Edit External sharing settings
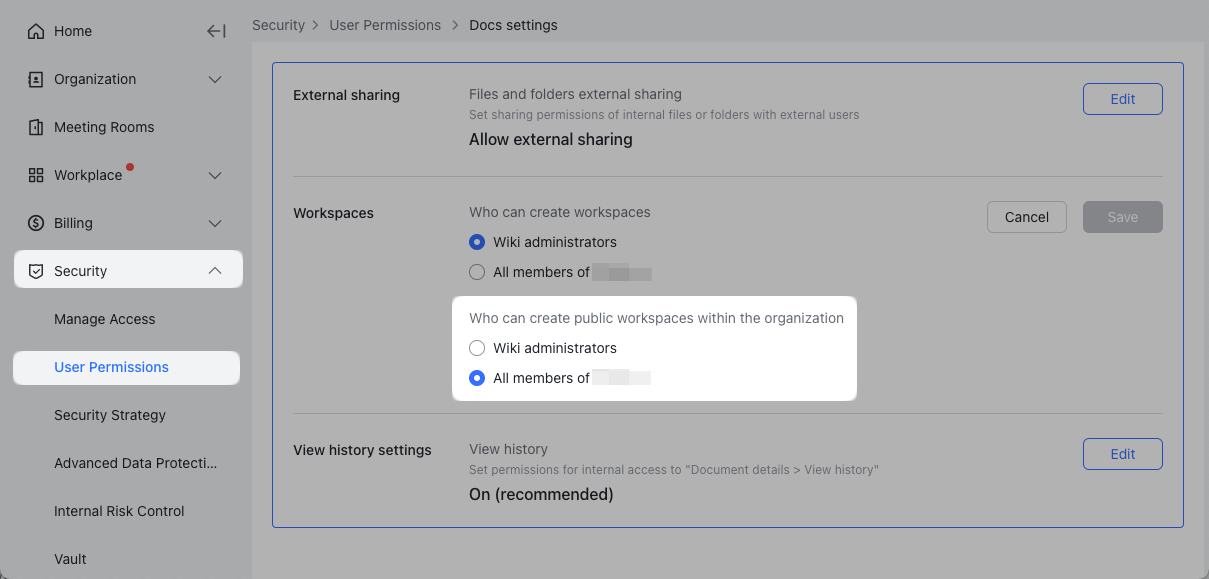The image size is (1209, 579). tap(1122, 99)
